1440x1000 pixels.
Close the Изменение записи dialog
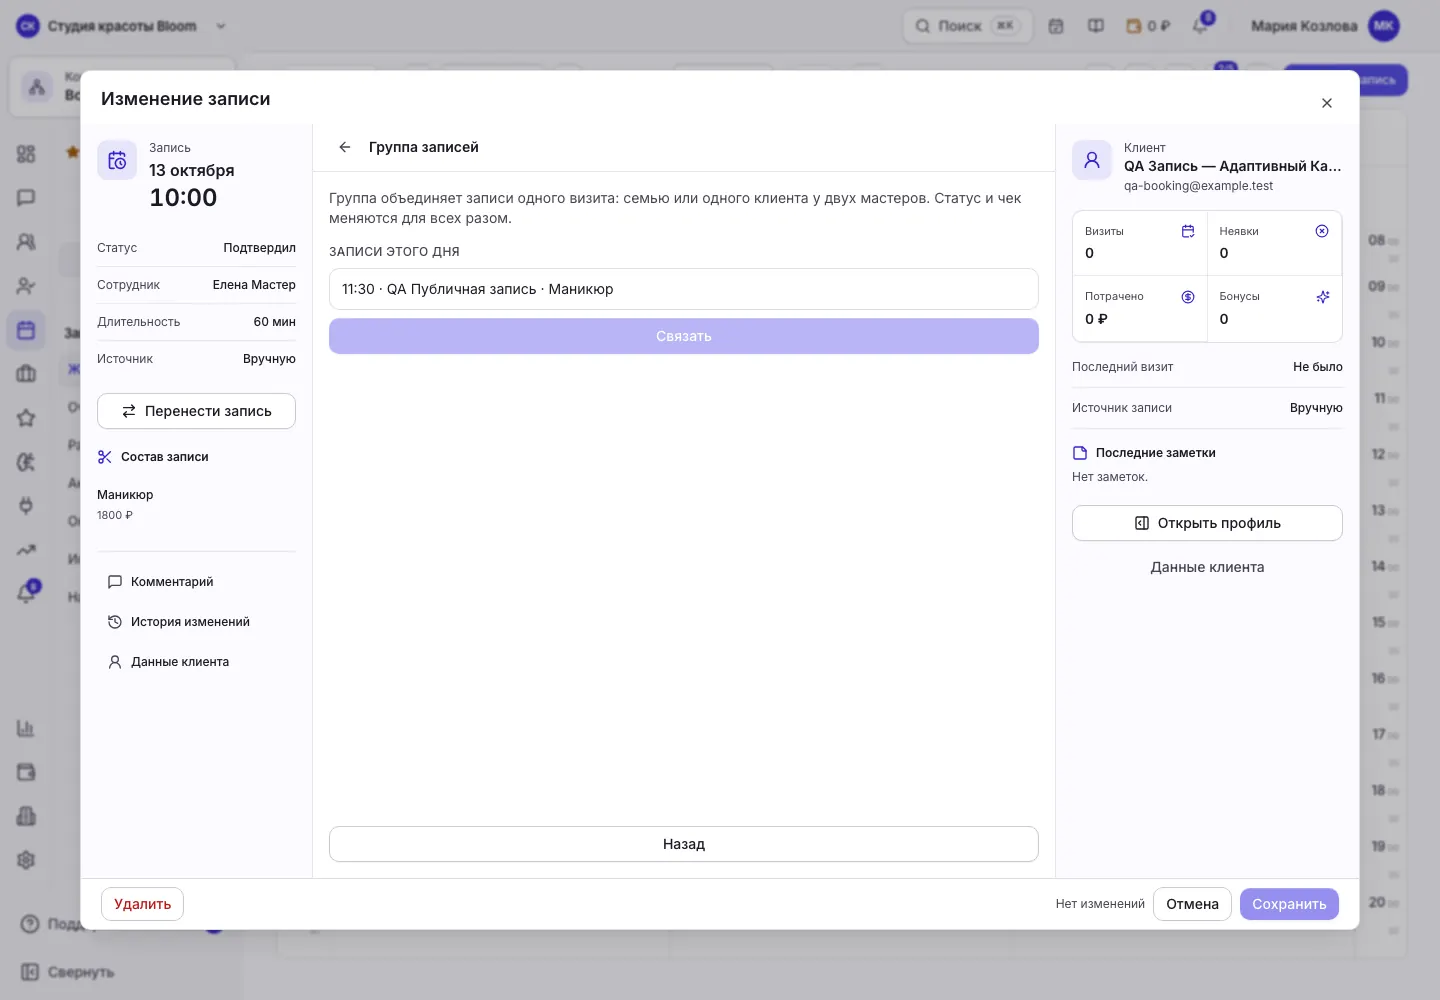(x=1327, y=103)
